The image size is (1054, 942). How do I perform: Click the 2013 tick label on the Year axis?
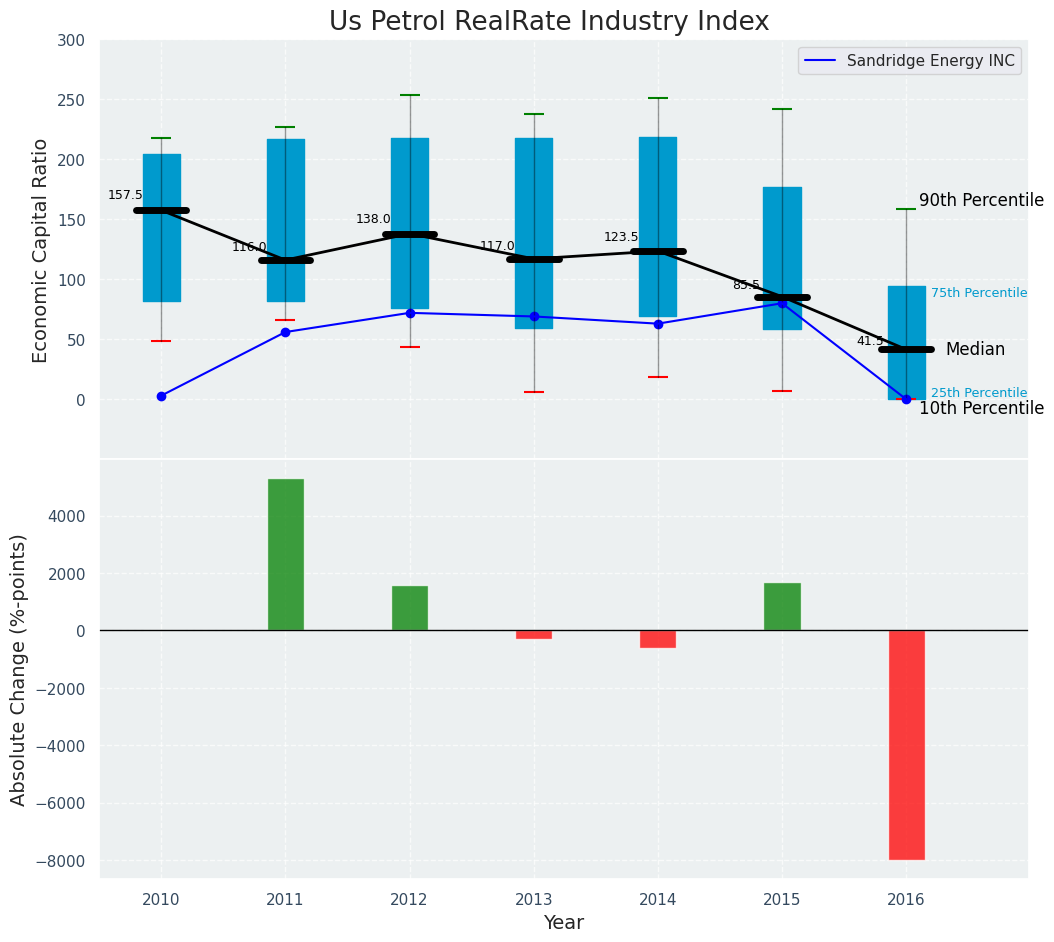pyautogui.click(x=534, y=900)
